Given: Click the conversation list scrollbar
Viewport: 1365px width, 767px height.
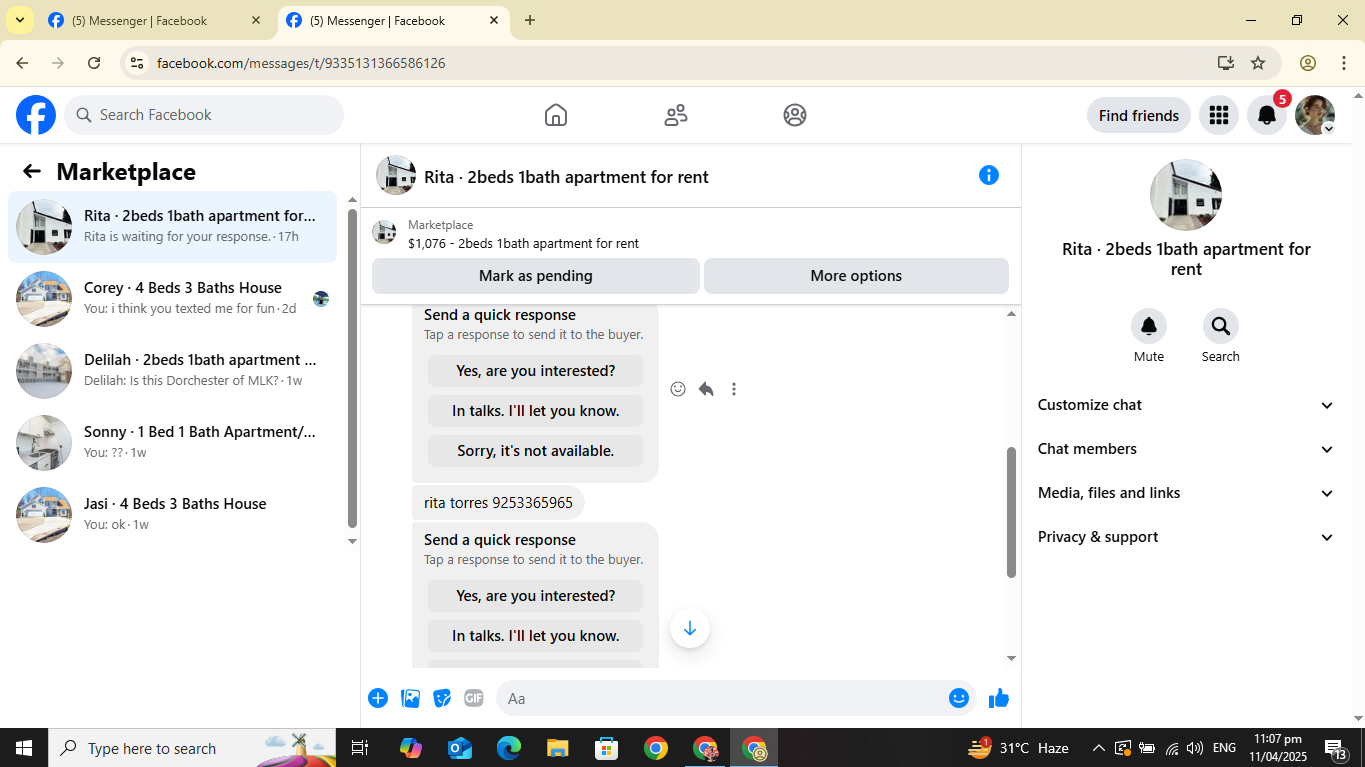Looking at the screenshot, I should pos(352,368).
